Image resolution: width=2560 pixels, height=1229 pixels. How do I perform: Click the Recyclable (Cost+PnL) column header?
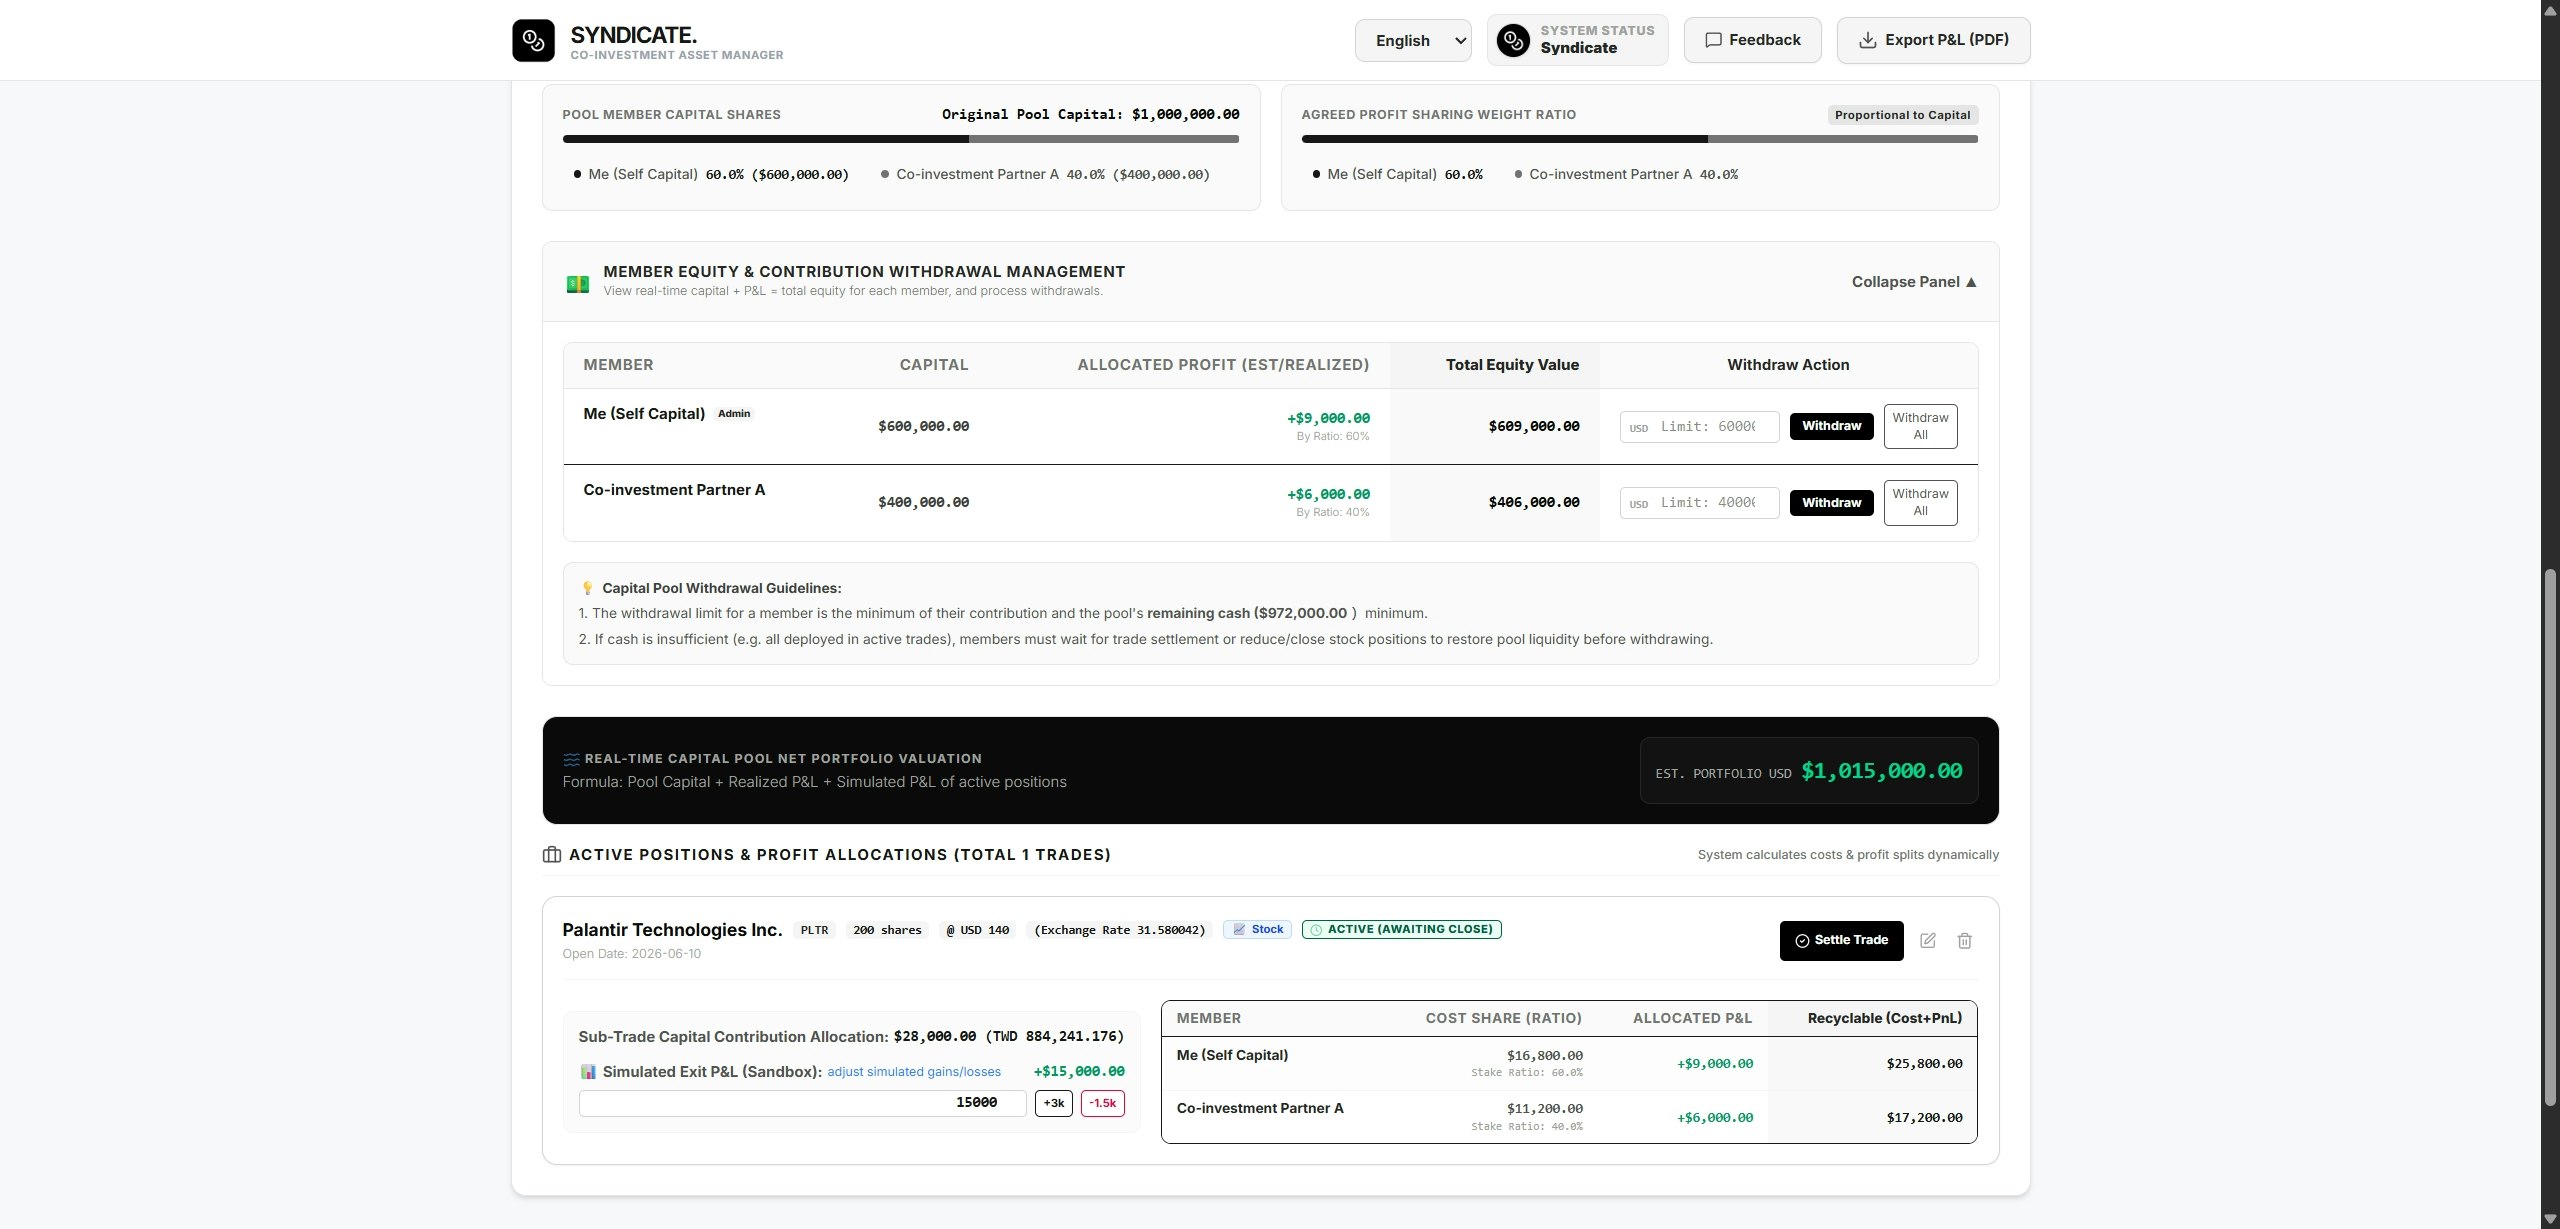[x=1884, y=1018]
